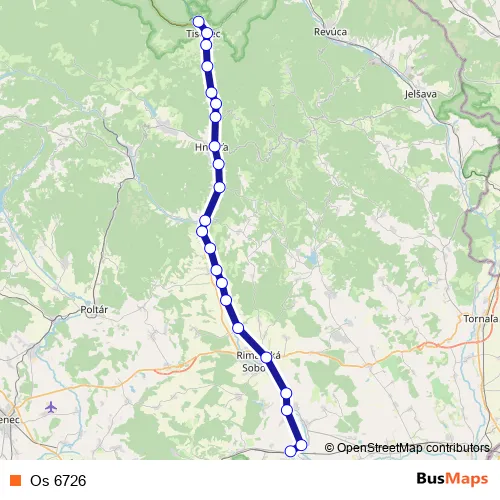Click the Revúca town label

(330, 32)
